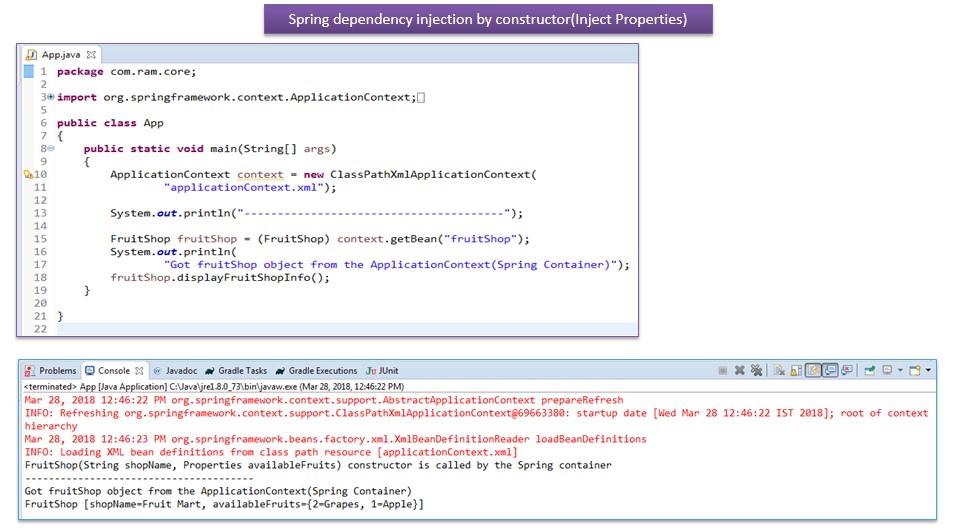Open the Gradle Tasks tab
Image resolution: width=960 pixels, height=528 pixels.
coord(236,371)
